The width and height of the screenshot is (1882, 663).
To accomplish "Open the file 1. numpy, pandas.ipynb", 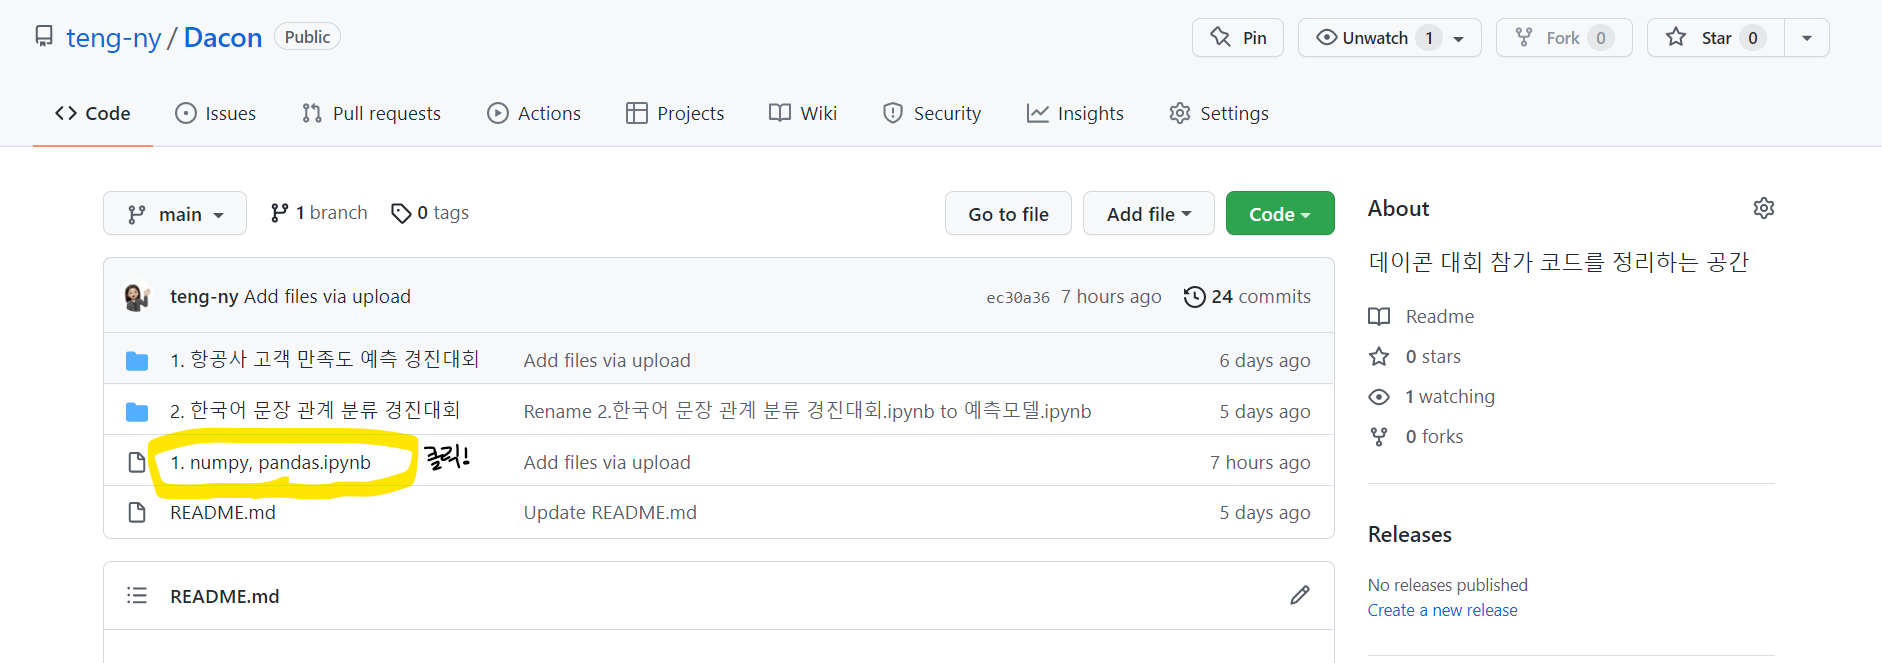I will pos(270,463).
